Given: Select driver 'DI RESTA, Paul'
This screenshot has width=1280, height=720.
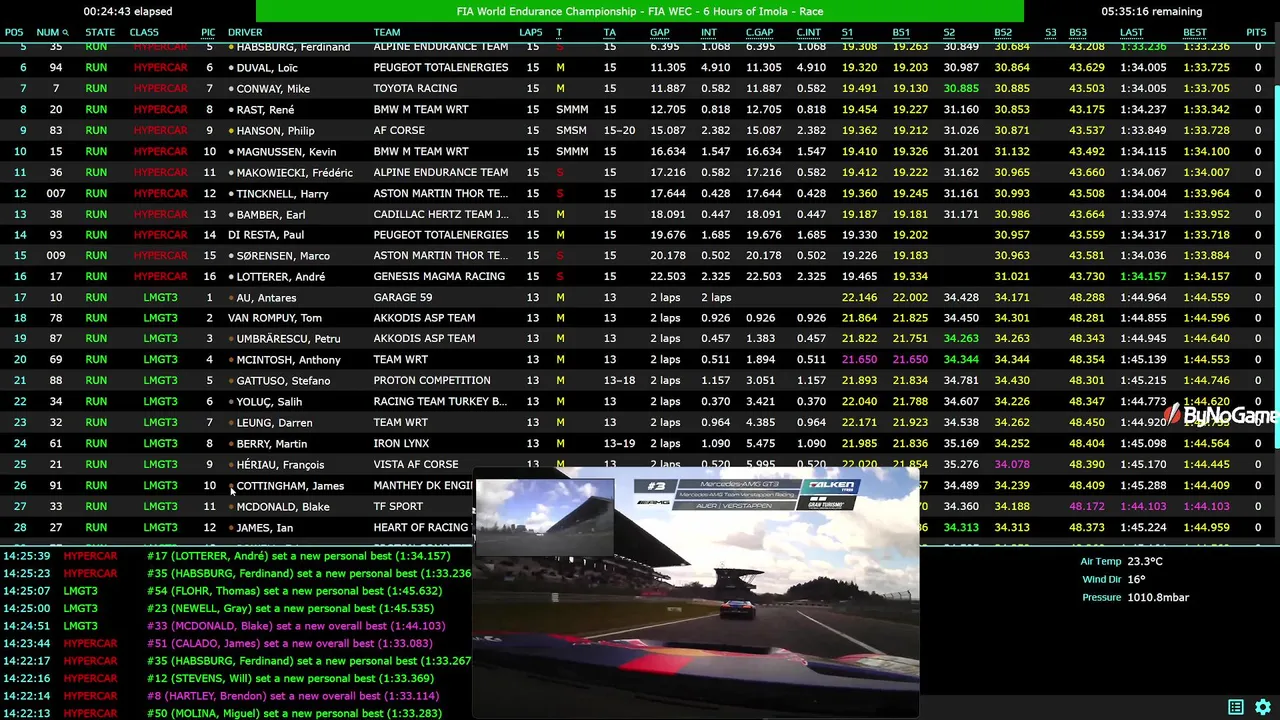Looking at the screenshot, I should [x=266, y=234].
